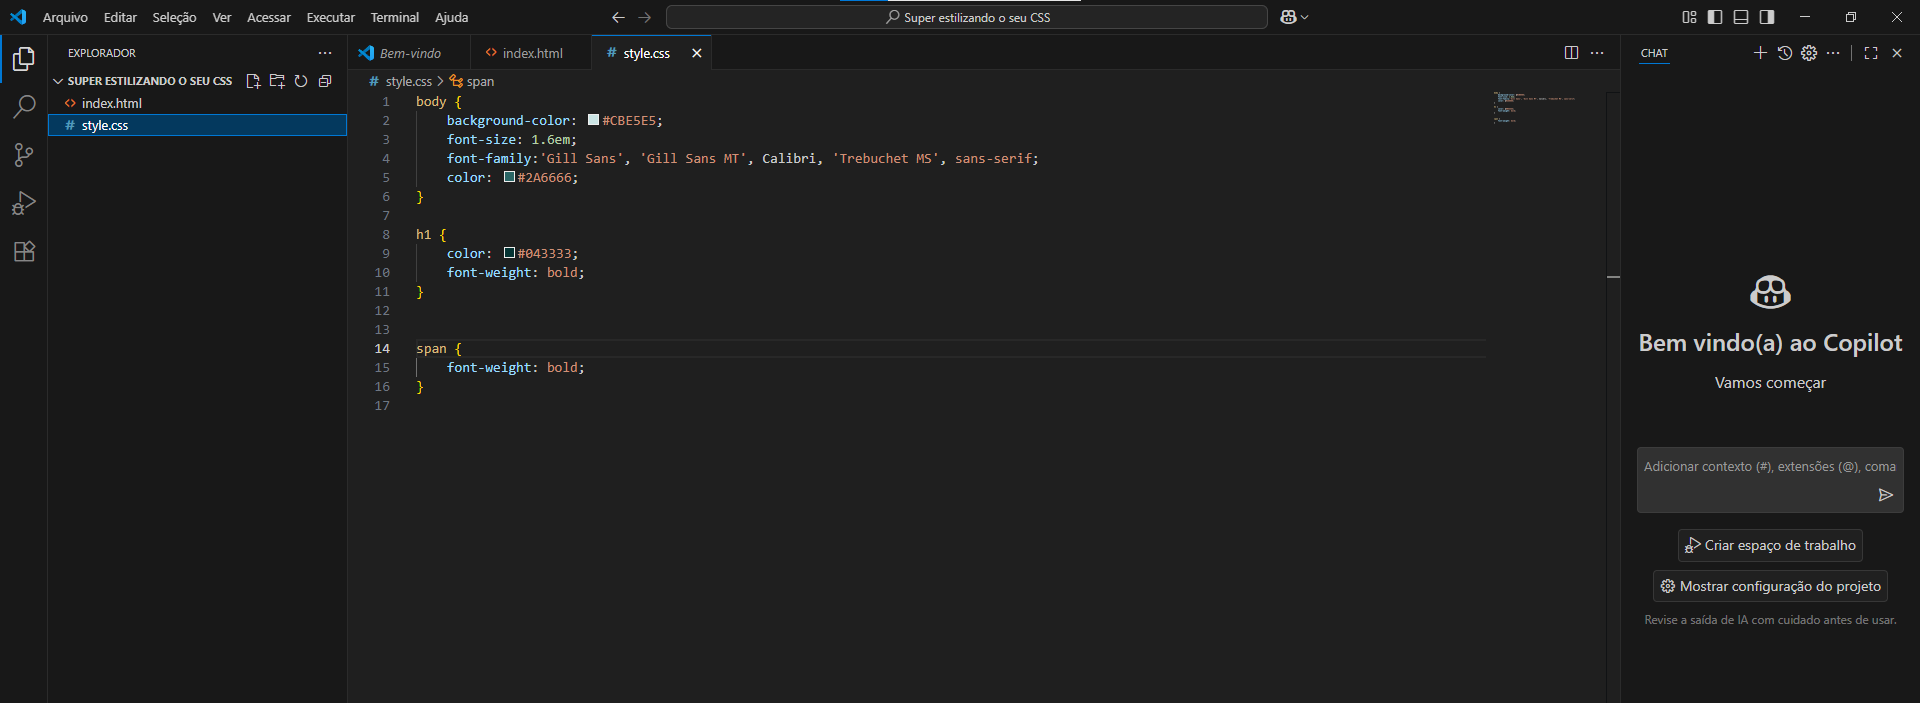
Task: Show chat history
Action: pos(1785,53)
